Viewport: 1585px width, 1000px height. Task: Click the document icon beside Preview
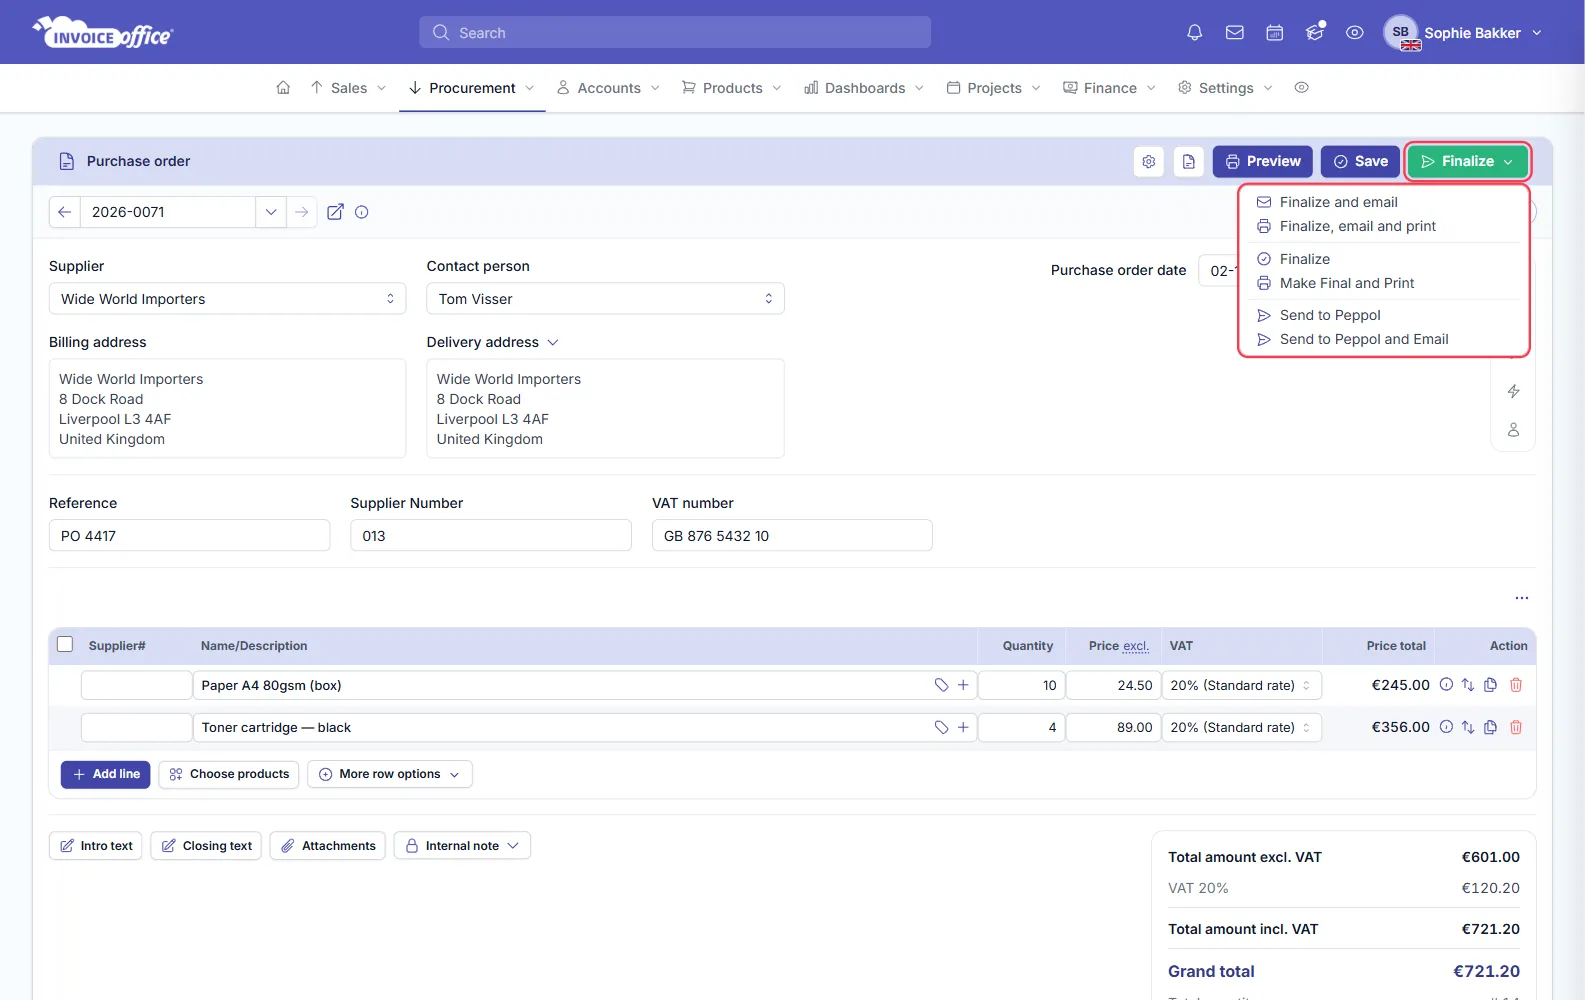(1189, 161)
